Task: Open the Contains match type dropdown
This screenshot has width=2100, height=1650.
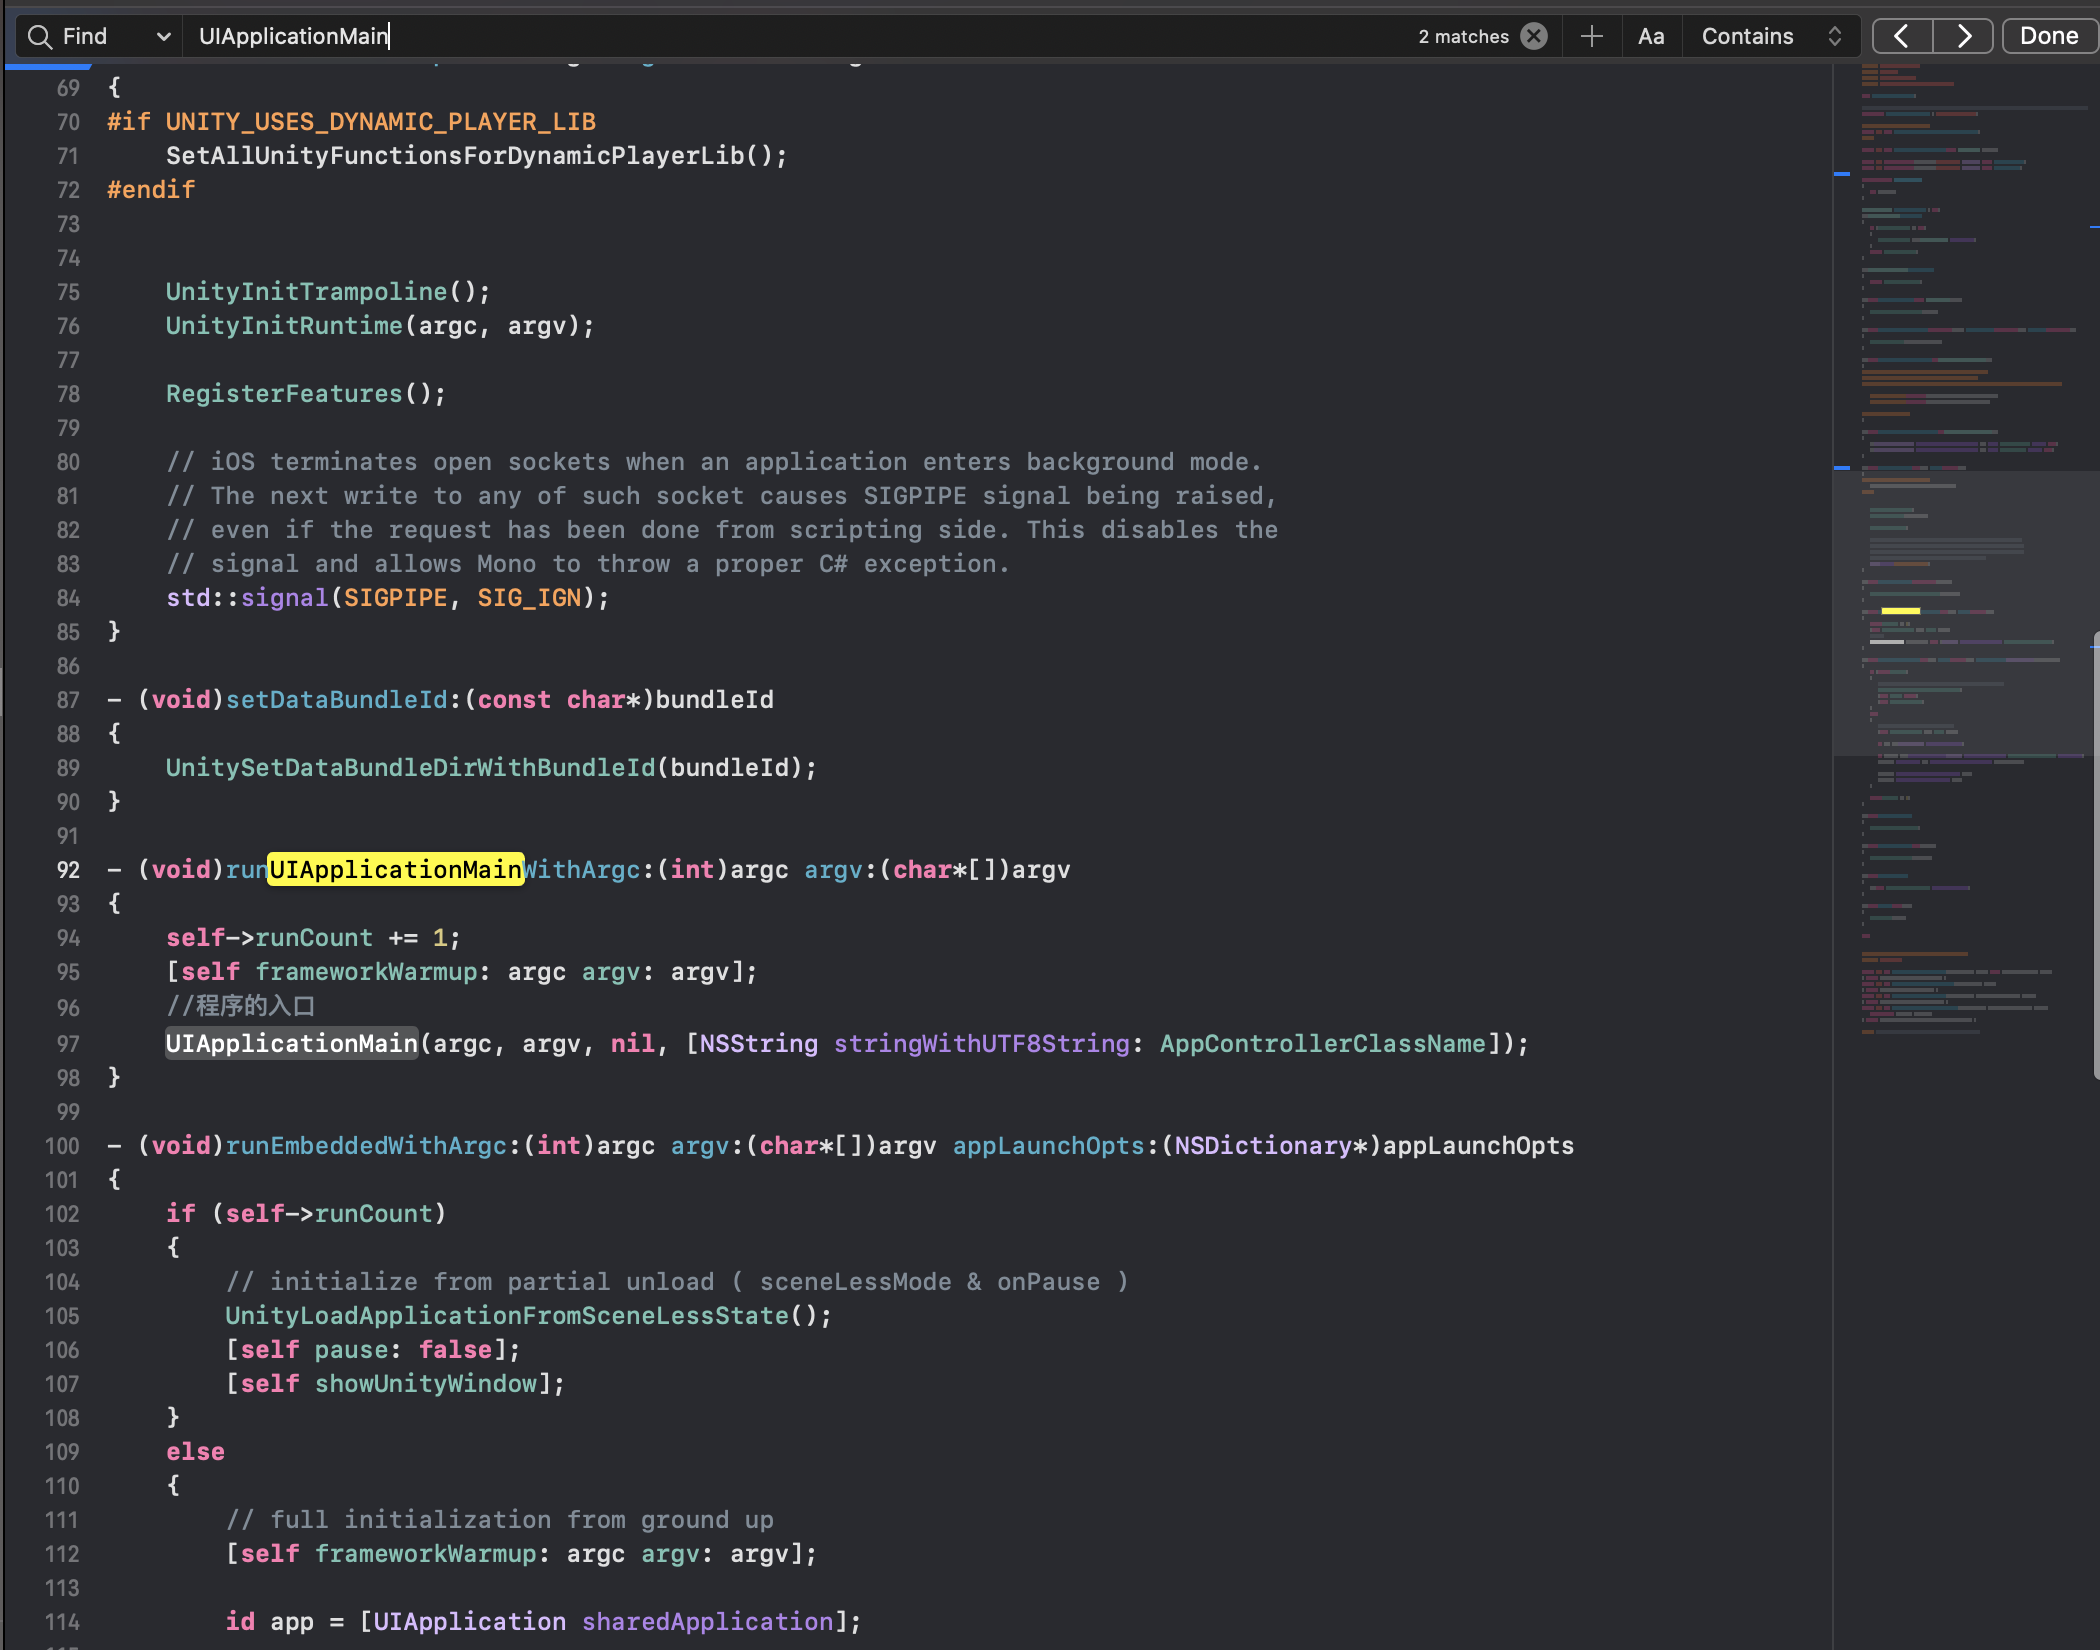Action: (x=1770, y=37)
